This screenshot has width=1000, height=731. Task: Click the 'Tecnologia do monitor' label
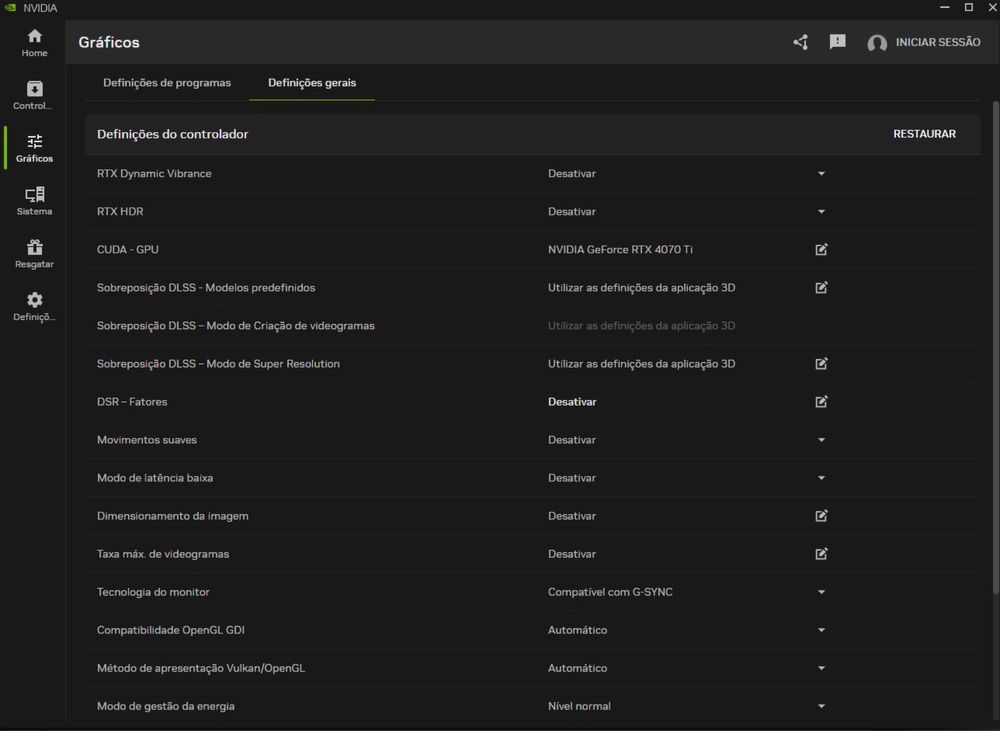pos(153,592)
